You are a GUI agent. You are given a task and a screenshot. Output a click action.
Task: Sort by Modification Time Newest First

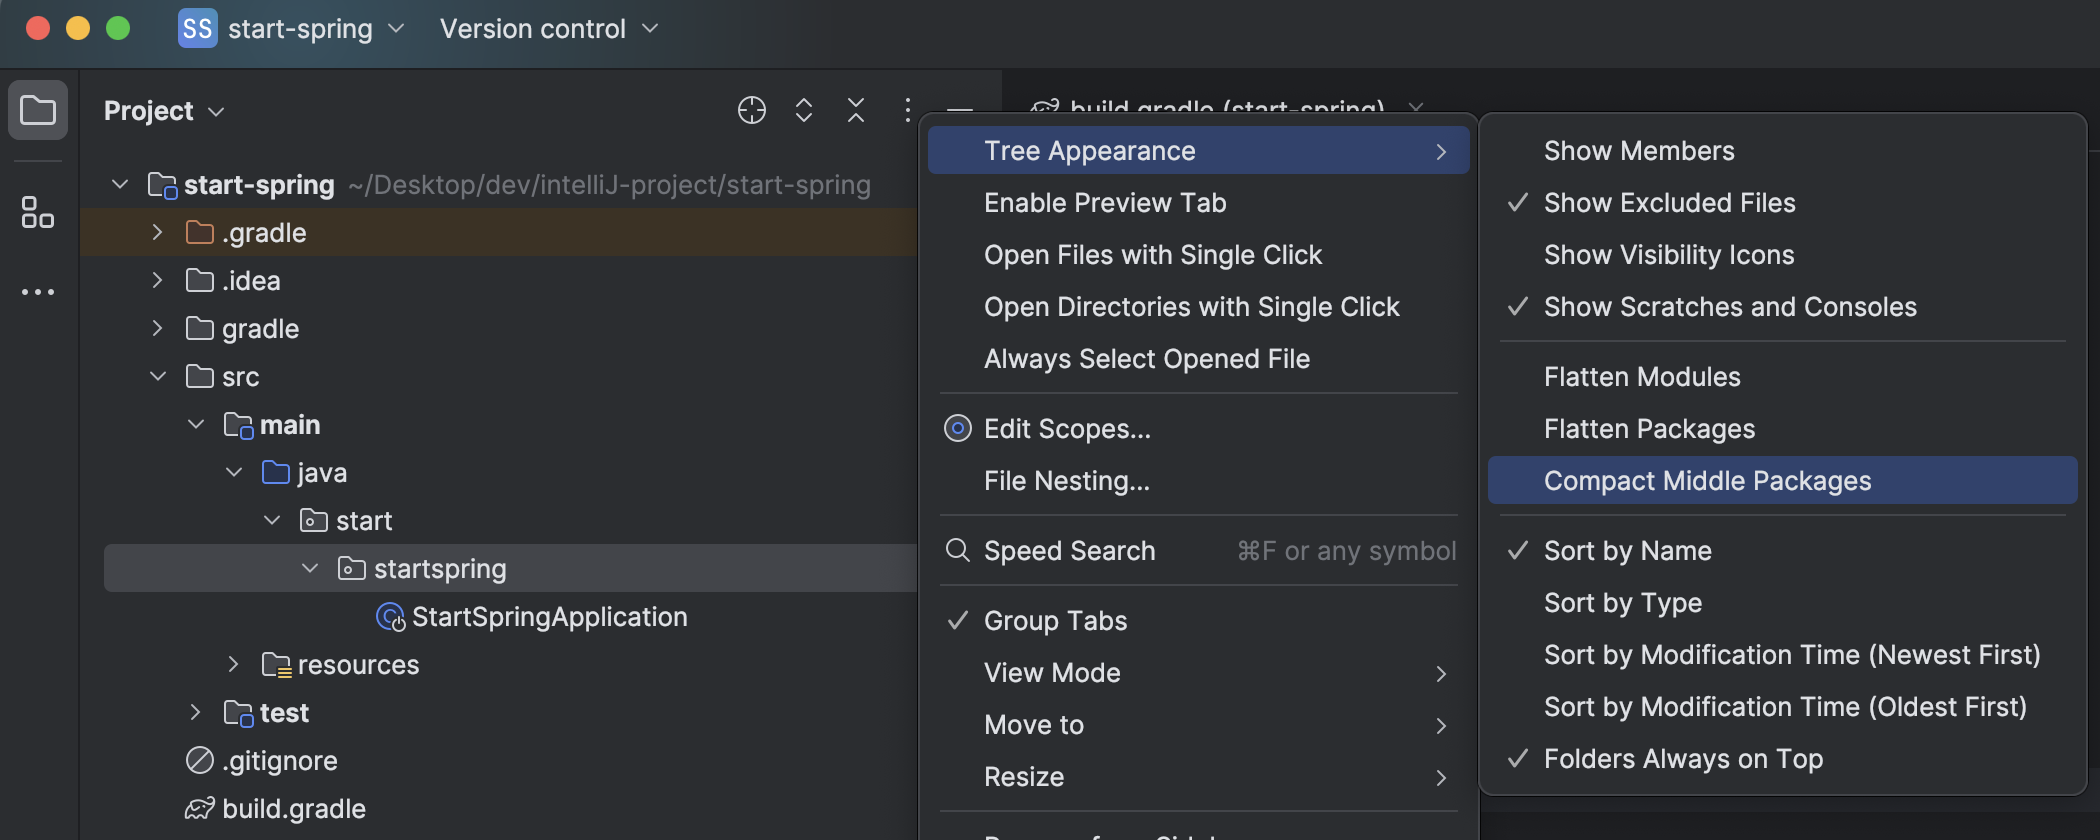(x=1782, y=655)
